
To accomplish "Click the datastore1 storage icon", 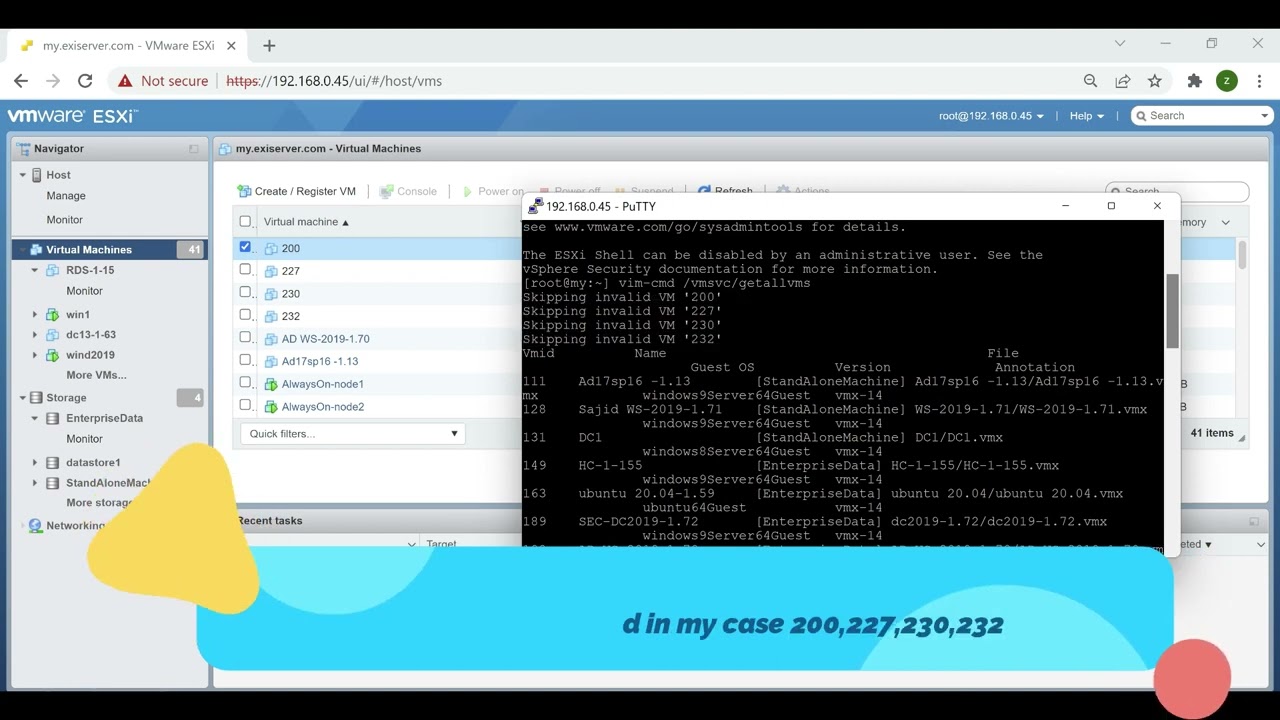I will click(53, 463).
